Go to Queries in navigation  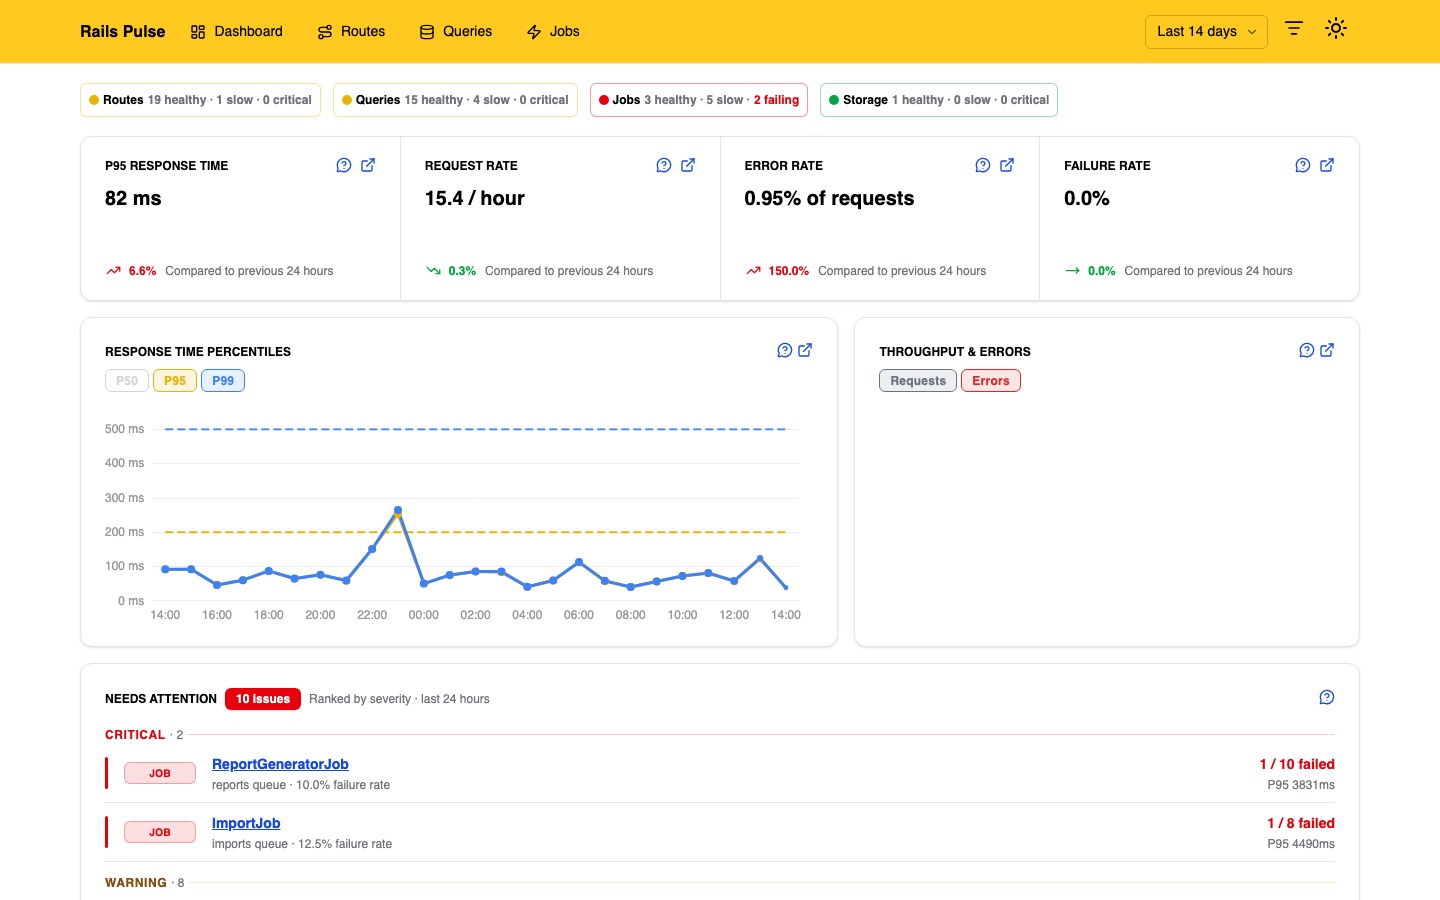[456, 32]
